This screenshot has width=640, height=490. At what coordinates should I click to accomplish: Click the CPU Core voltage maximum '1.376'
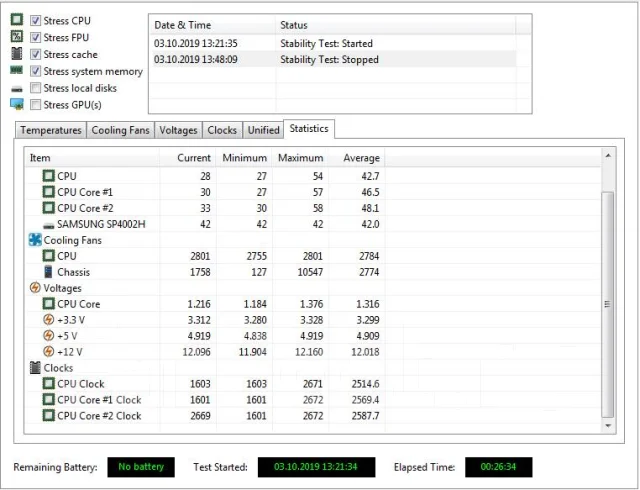311,304
